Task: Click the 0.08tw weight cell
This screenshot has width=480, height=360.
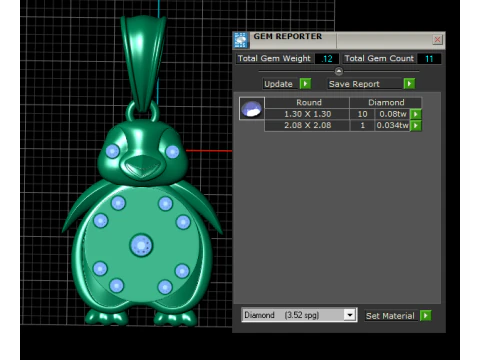Action: pyautogui.click(x=393, y=114)
